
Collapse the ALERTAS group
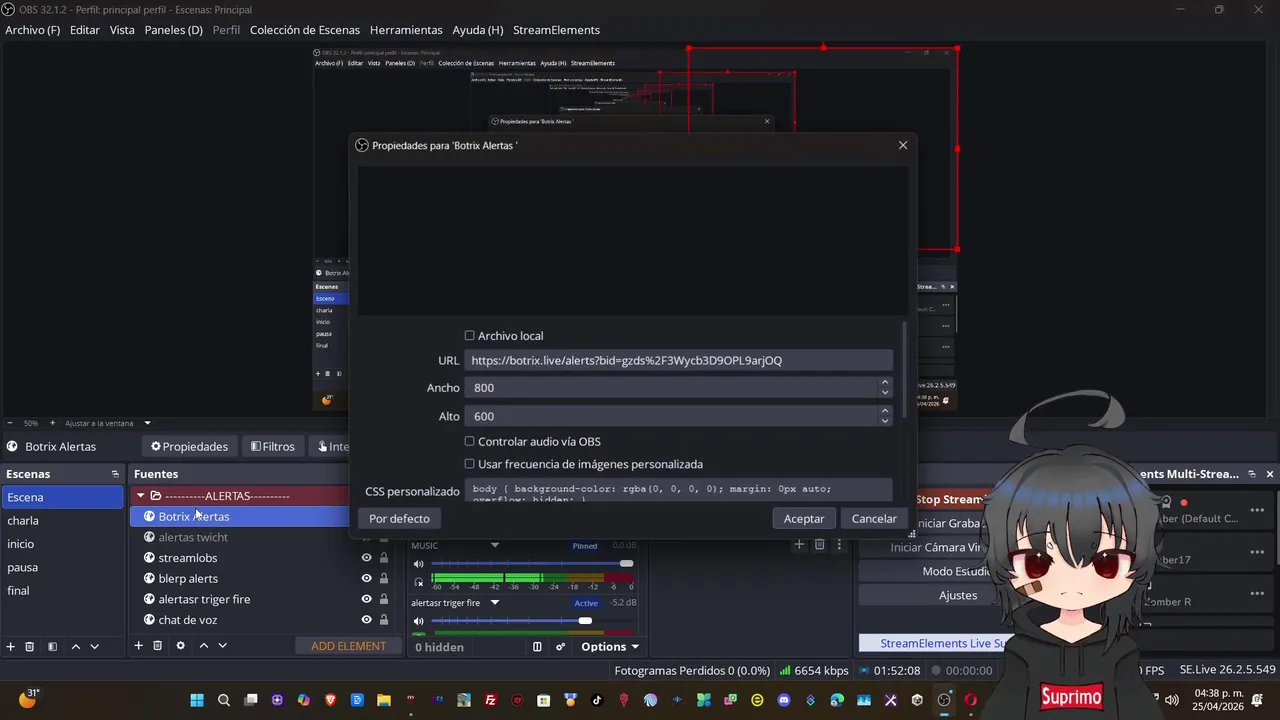pos(141,496)
